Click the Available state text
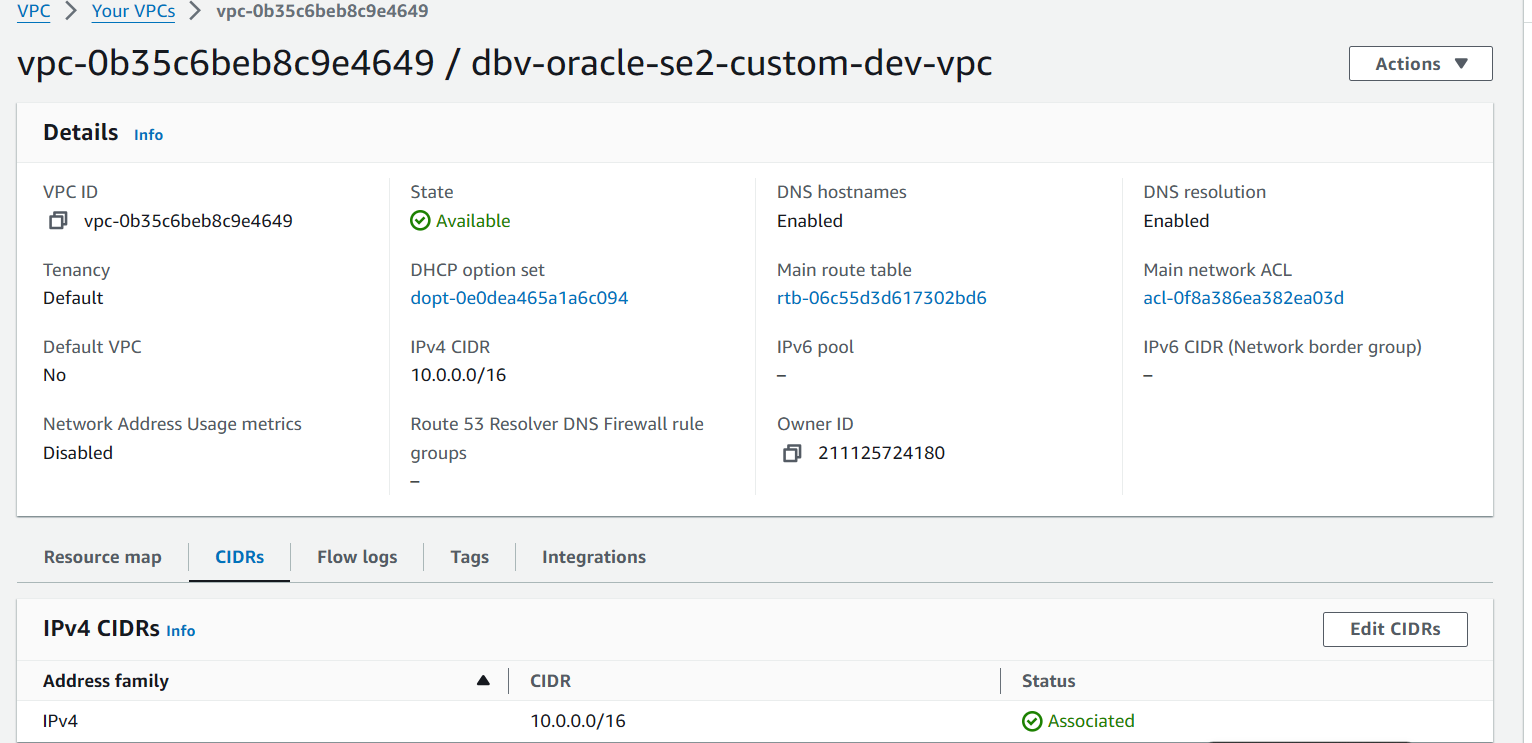This screenshot has height=743, width=1532. [473, 221]
